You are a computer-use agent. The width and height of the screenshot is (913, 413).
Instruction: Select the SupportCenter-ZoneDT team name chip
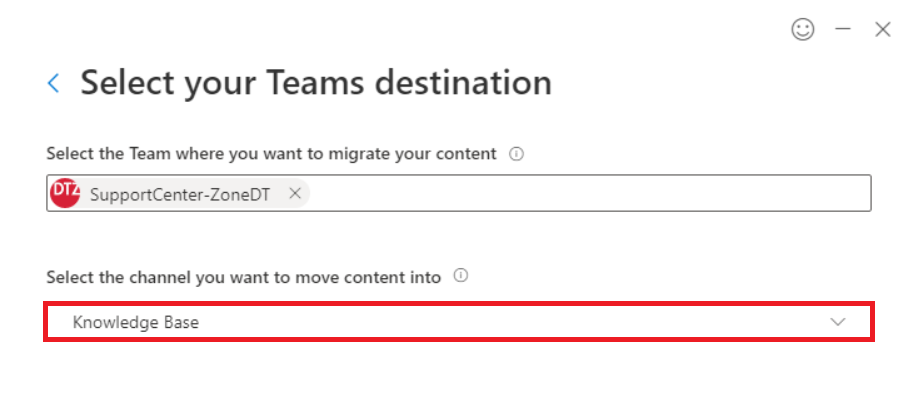[180, 194]
